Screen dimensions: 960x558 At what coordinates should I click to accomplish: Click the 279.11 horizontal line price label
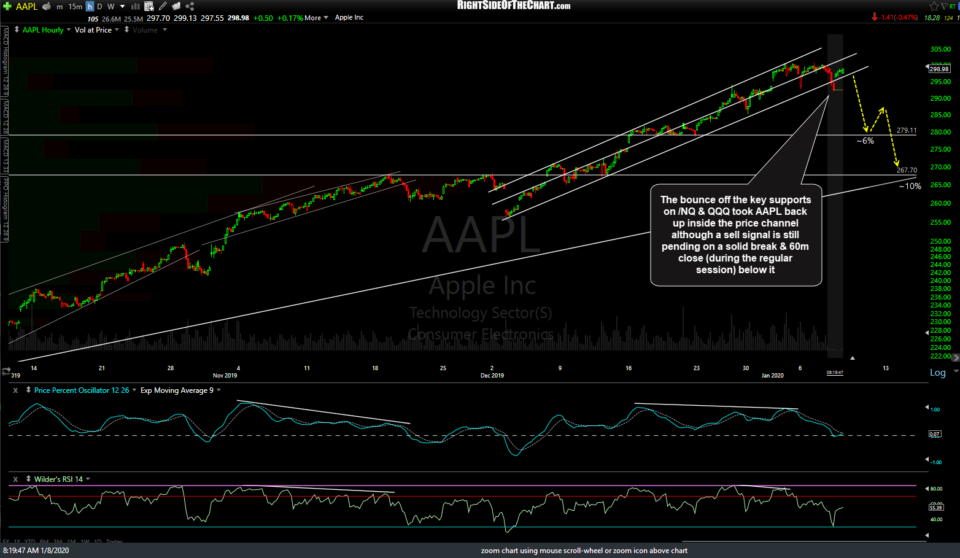907,130
